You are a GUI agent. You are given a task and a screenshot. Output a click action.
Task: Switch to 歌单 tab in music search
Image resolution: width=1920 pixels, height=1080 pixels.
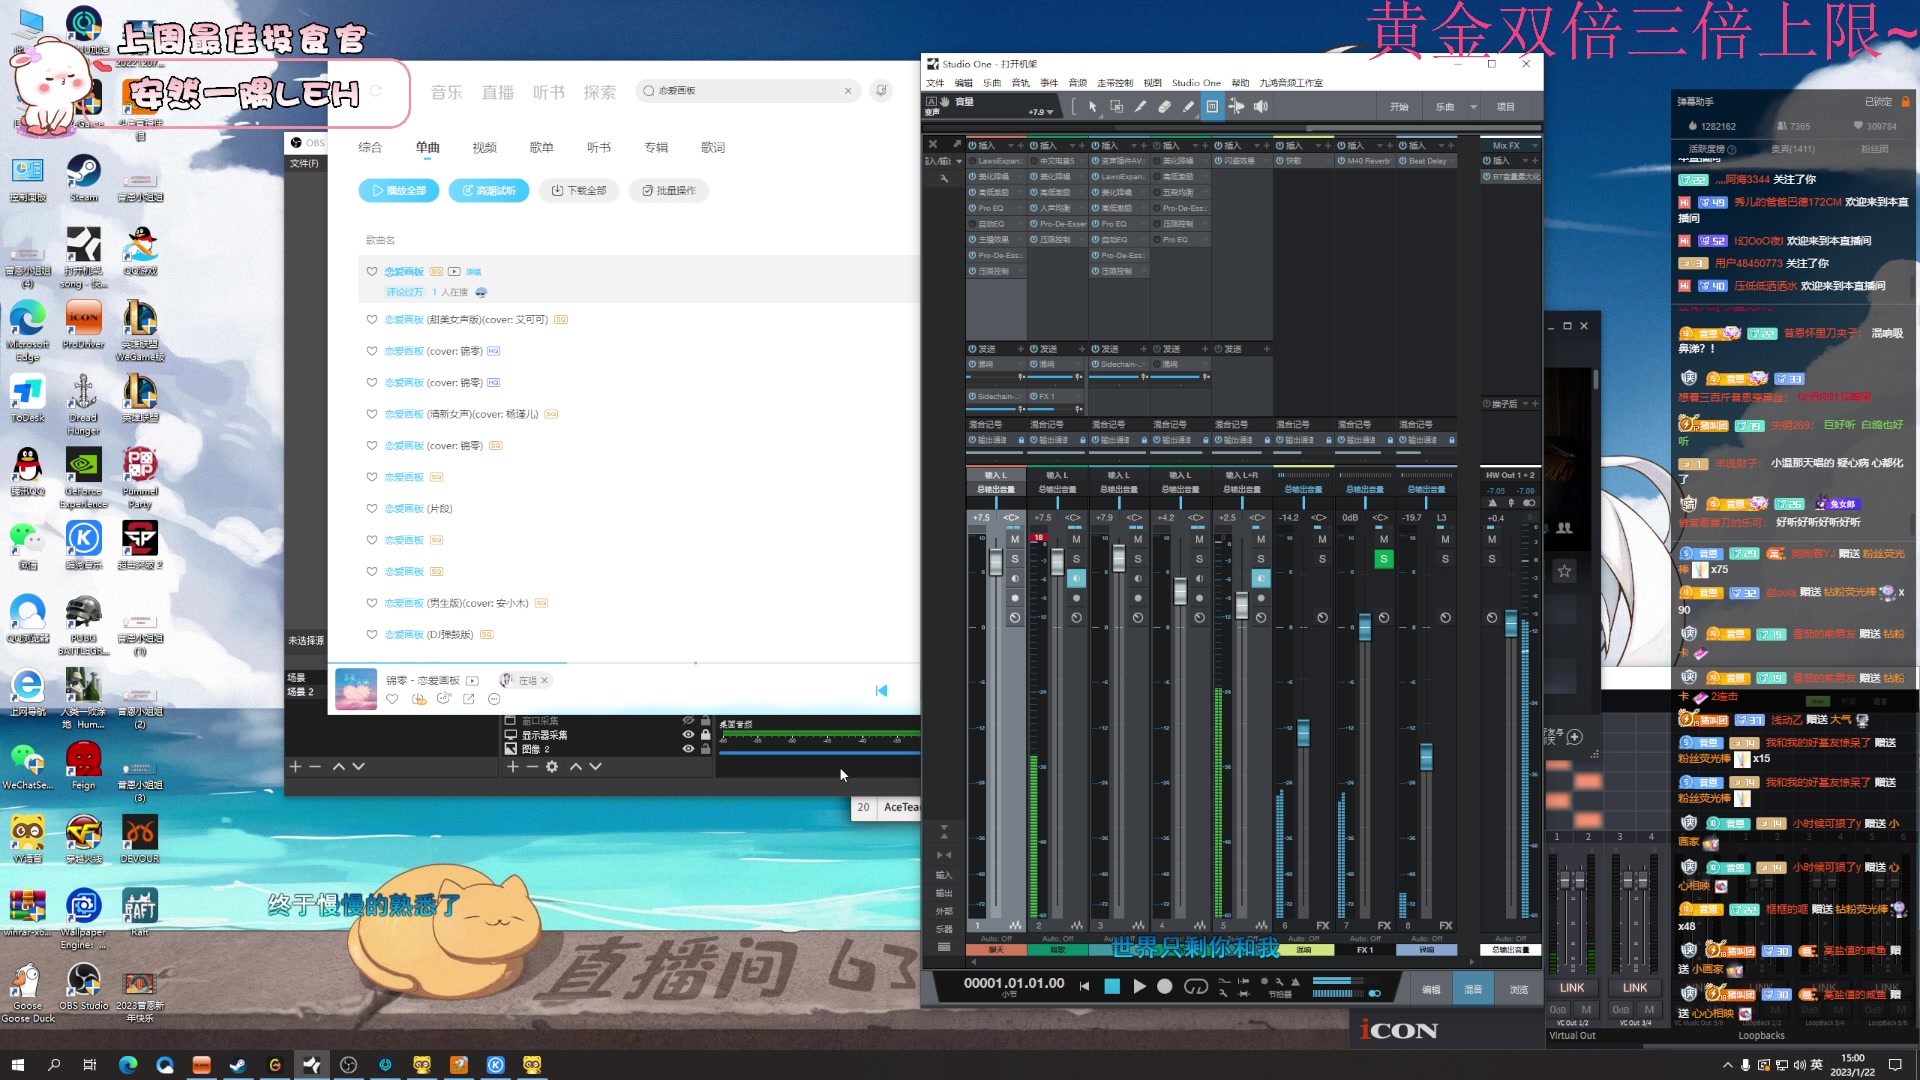(x=541, y=148)
